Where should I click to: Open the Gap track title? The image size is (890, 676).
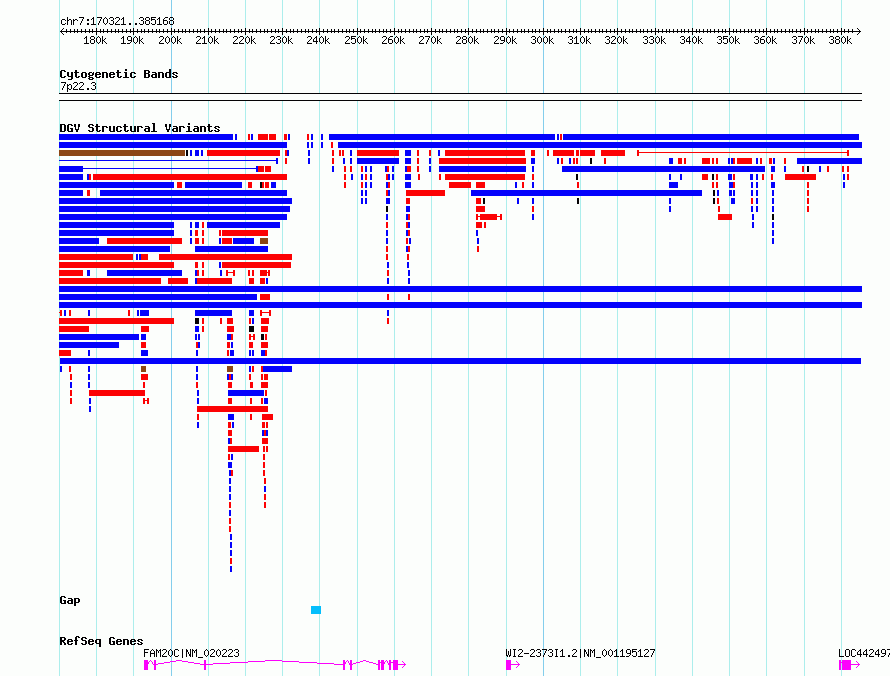(x=70, y=601)
